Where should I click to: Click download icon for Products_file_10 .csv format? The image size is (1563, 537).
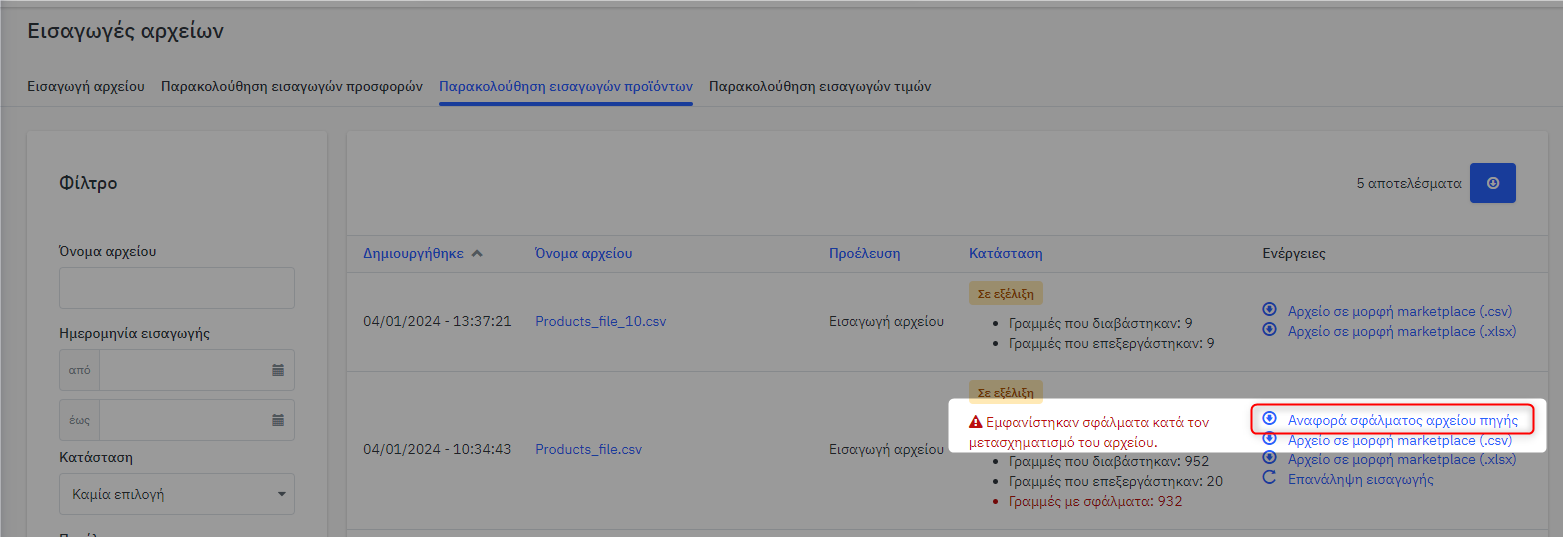(x=1270, y=310)
